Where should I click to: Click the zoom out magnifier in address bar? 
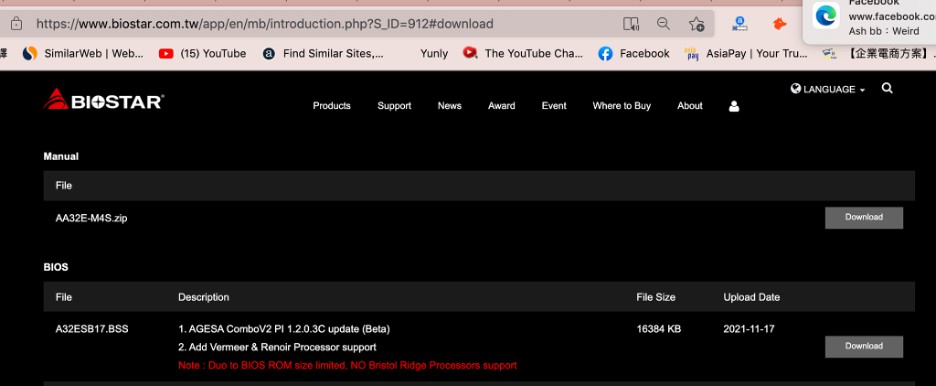pyautogui.click(x=663, y=23)
